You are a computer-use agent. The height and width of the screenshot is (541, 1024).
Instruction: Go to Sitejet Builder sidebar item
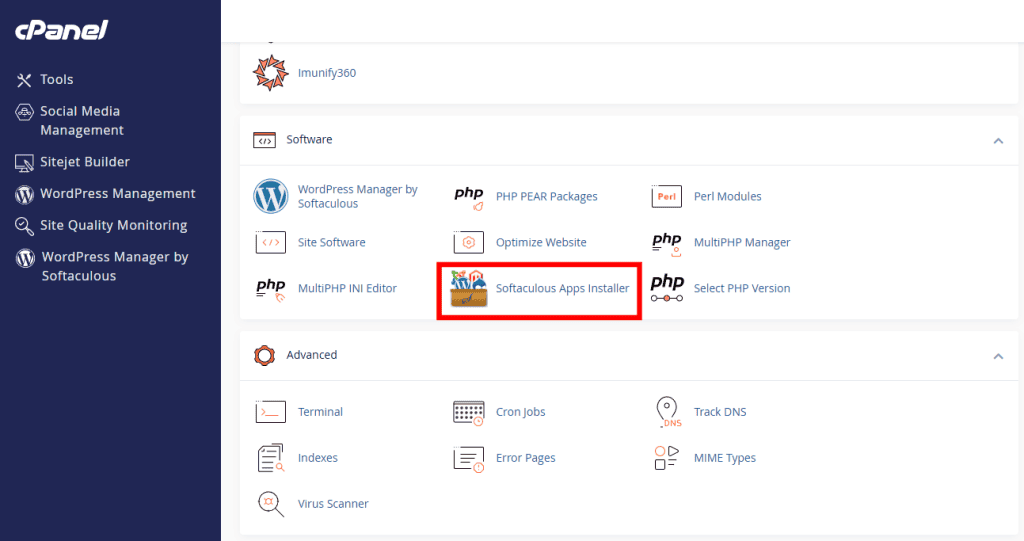pos(85,162)
